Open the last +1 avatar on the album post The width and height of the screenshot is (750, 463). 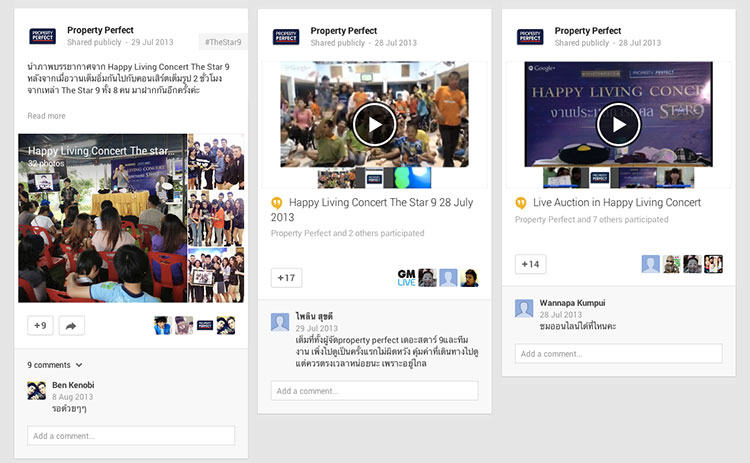(x=226, y=326)
